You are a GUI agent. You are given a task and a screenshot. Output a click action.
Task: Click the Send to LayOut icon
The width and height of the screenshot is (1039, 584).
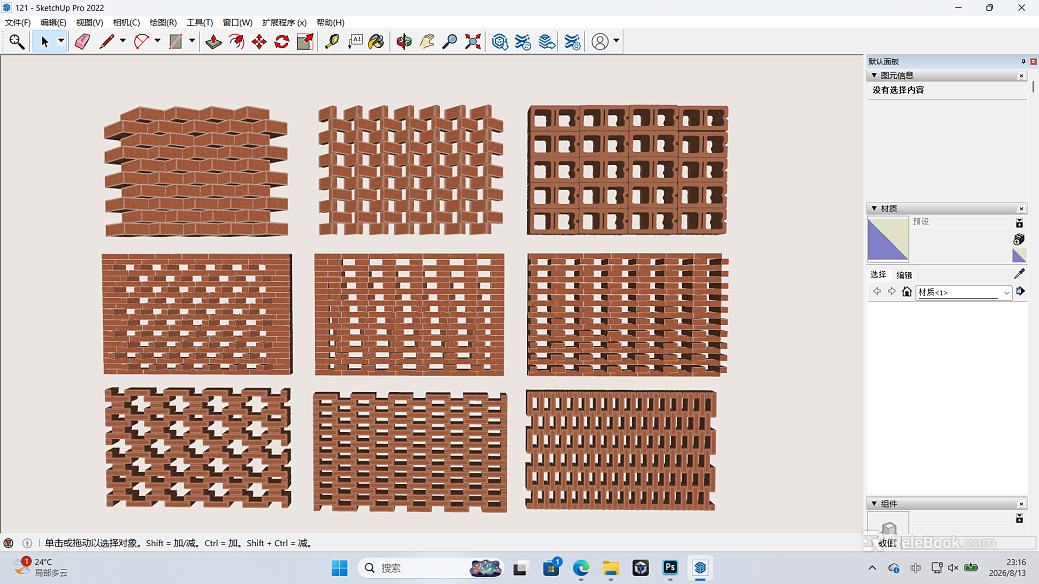coord(547,42)
